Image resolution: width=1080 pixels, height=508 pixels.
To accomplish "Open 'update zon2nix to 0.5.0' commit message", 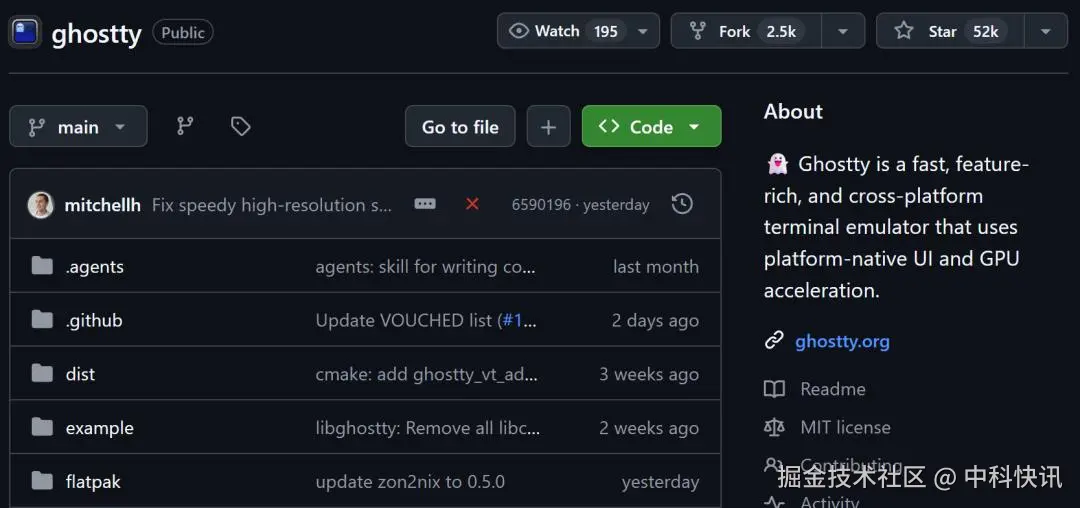I will tap(410, 482).
